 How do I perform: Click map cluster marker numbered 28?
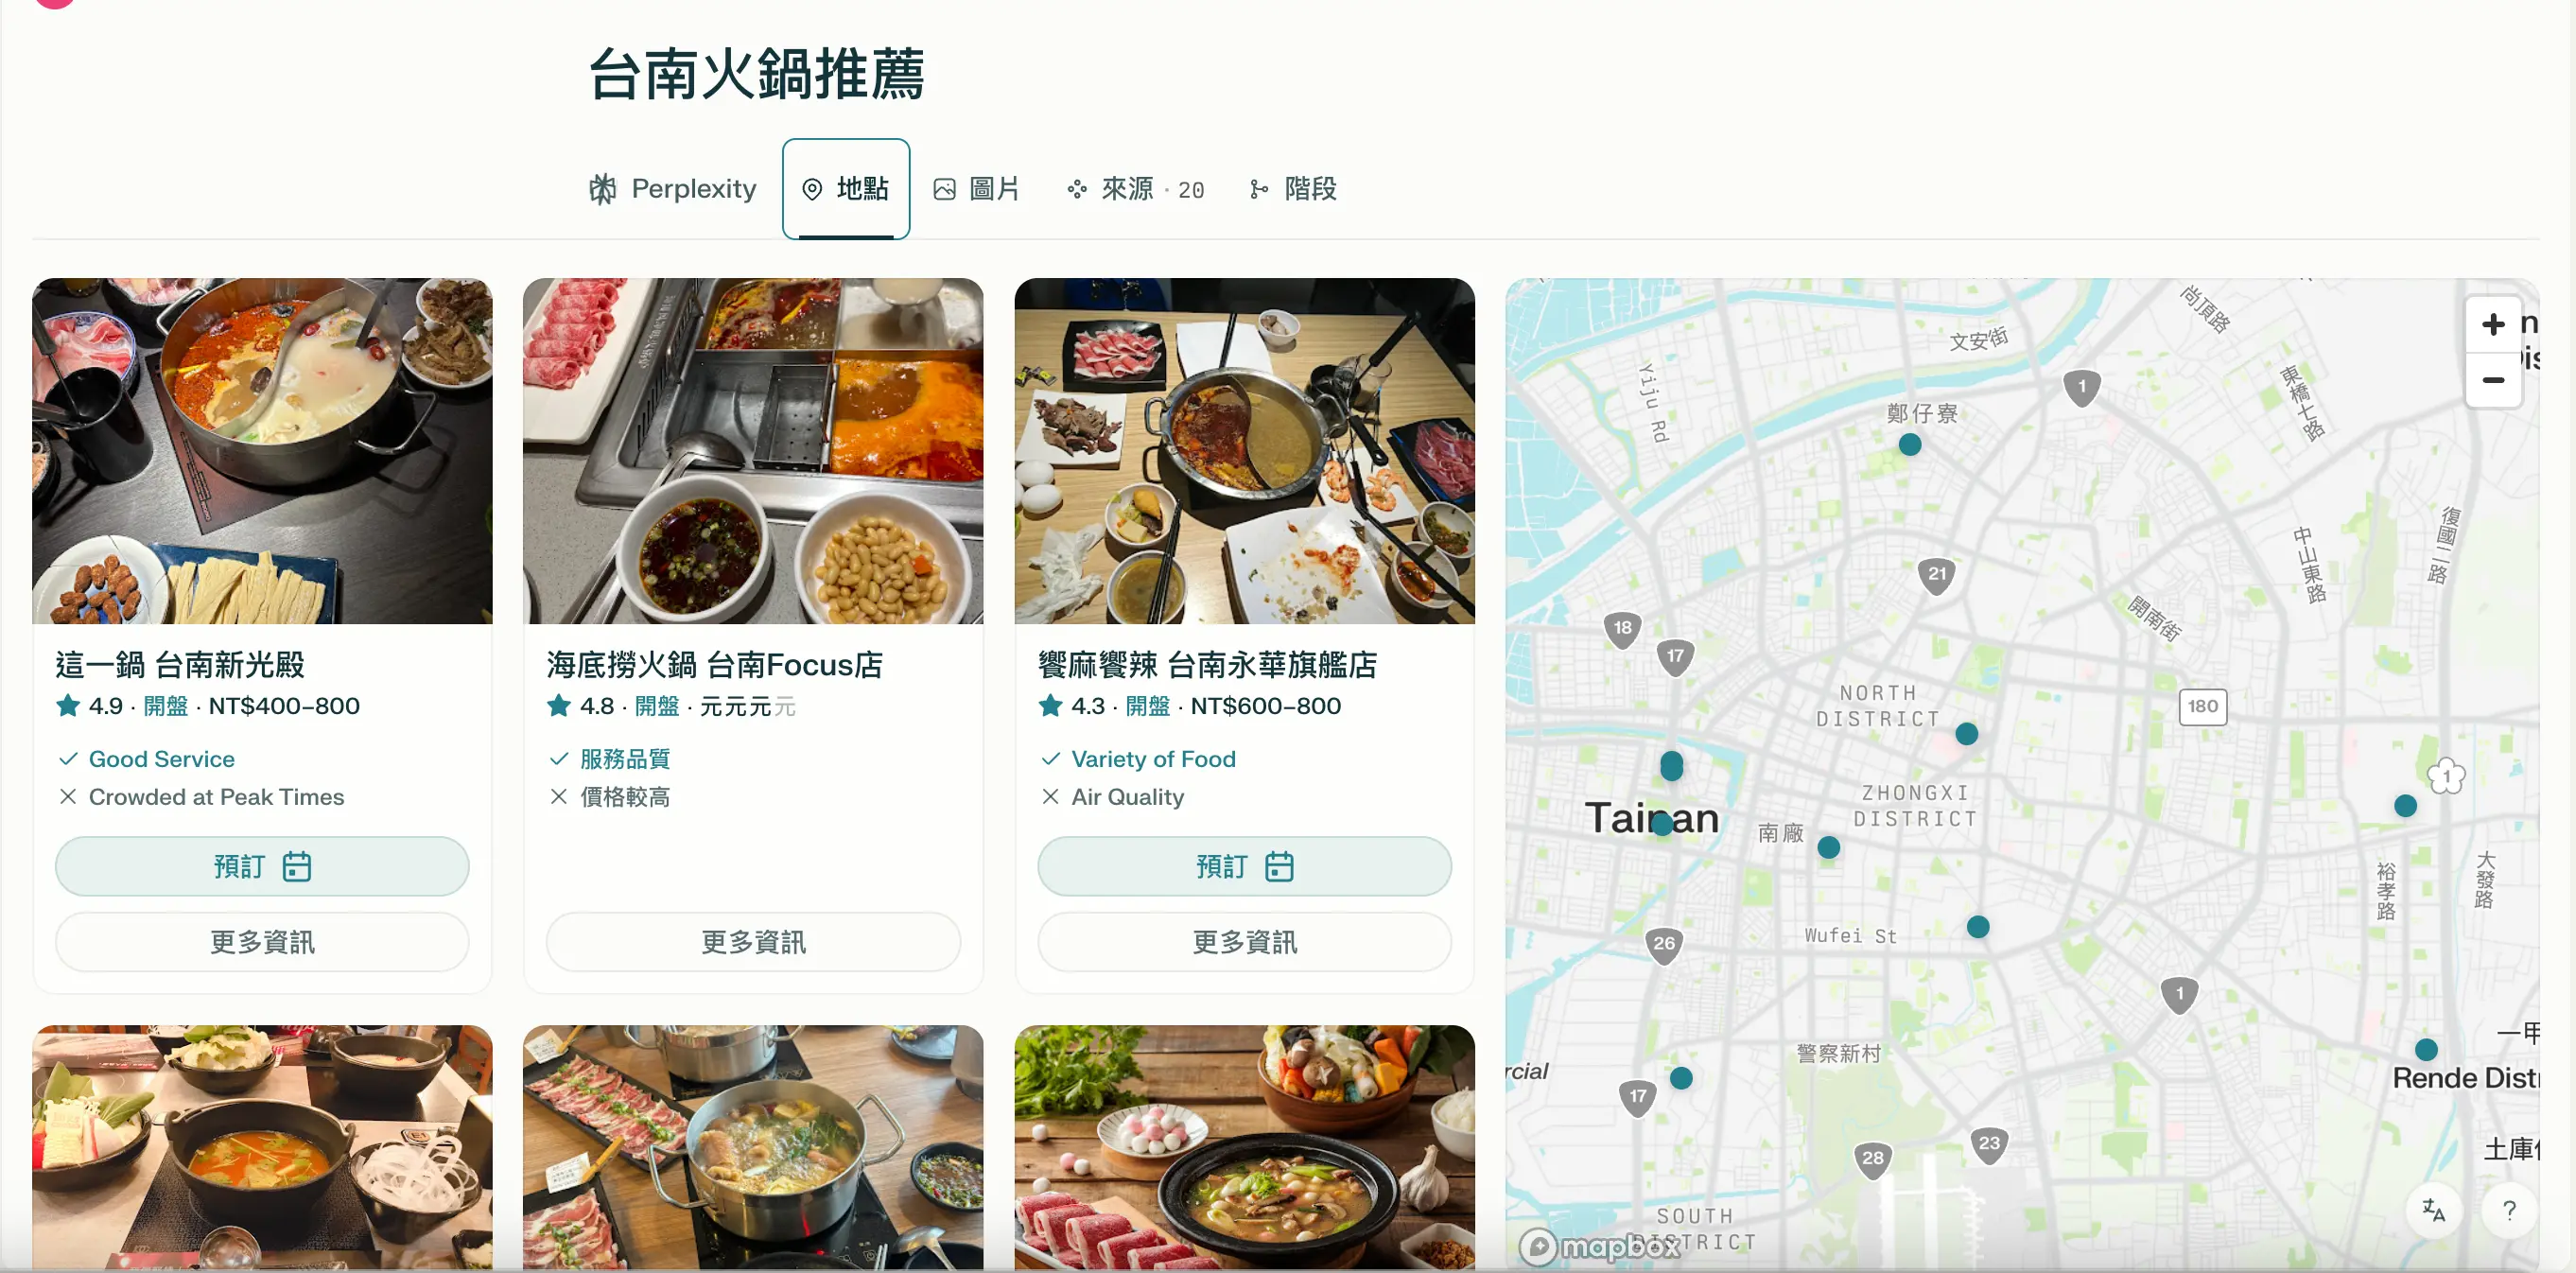pos(1873,1159)
